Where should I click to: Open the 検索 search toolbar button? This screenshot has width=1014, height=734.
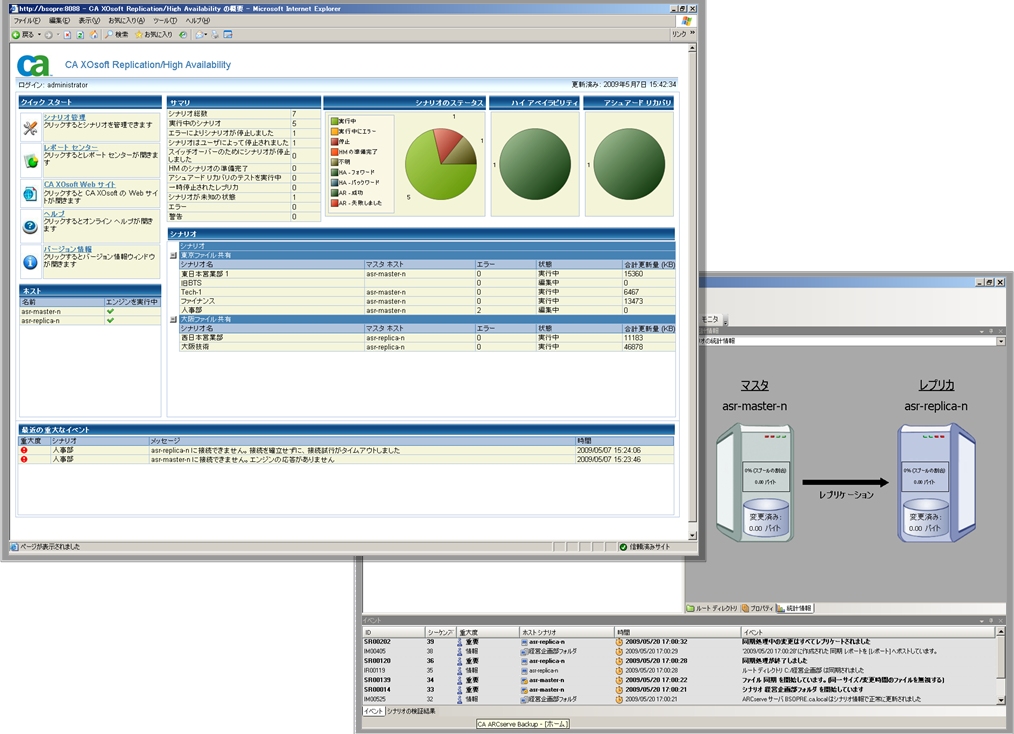coord(116,35)
